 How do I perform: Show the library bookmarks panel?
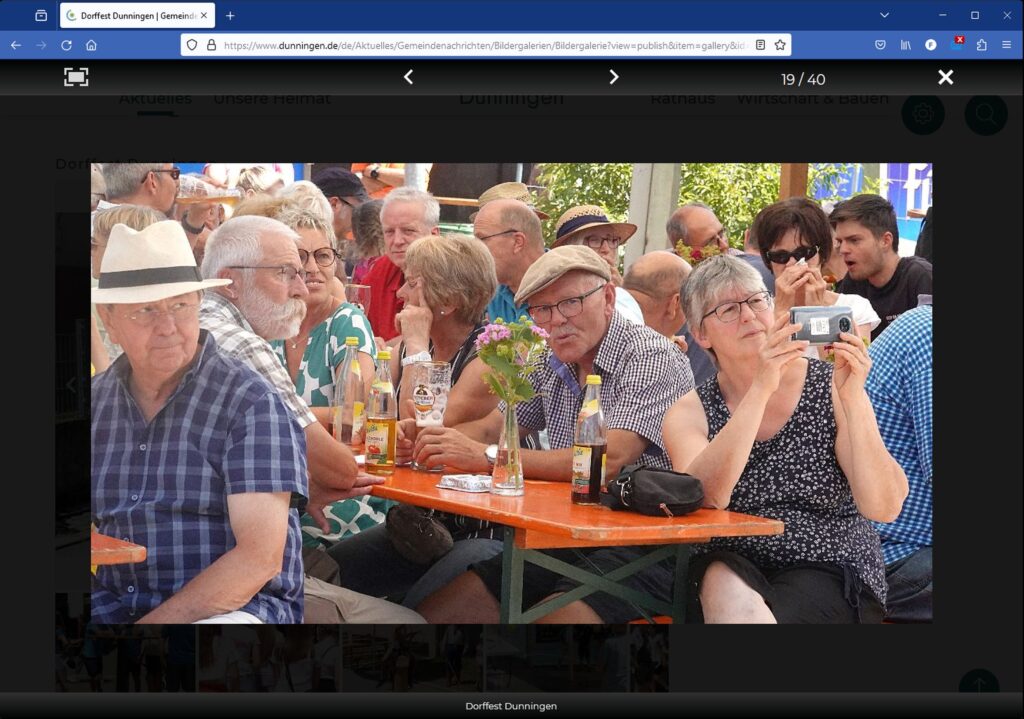[906, 45]
